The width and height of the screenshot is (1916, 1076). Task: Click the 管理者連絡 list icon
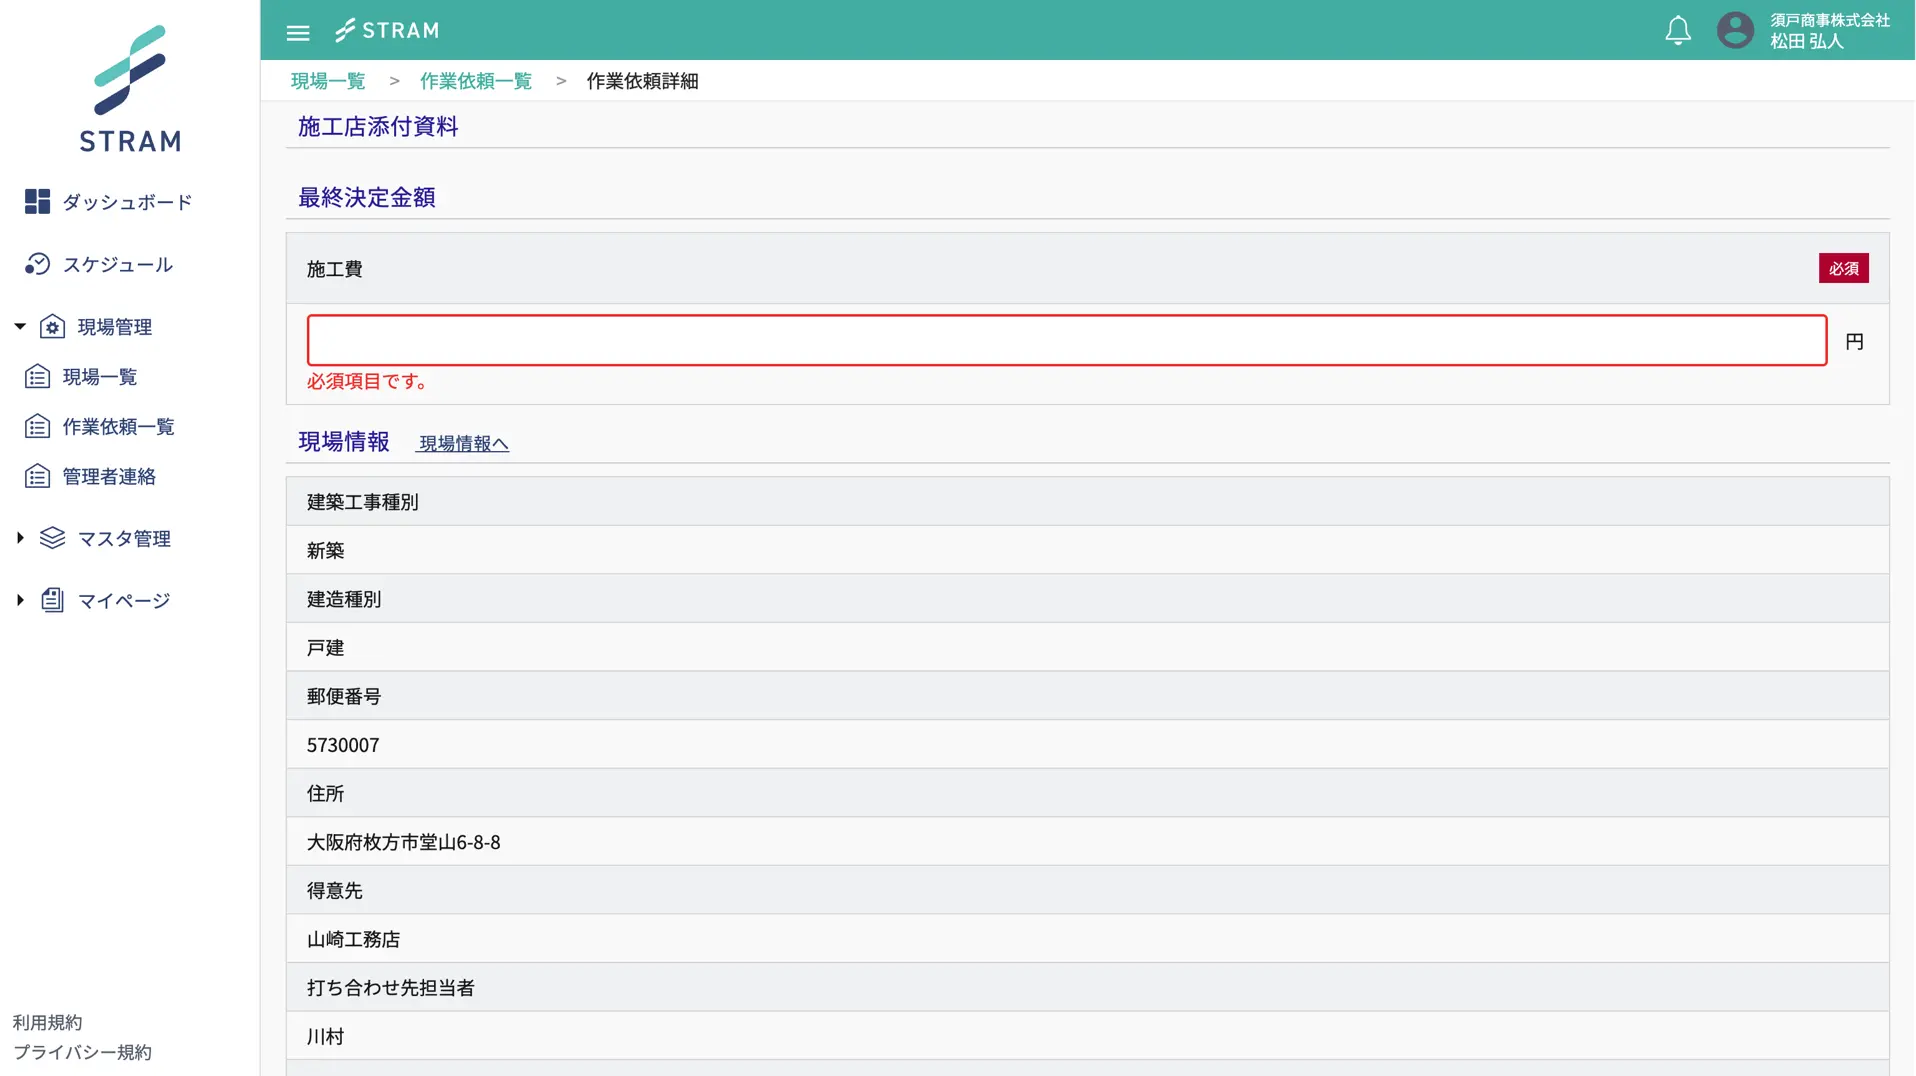tap(37, 477)
